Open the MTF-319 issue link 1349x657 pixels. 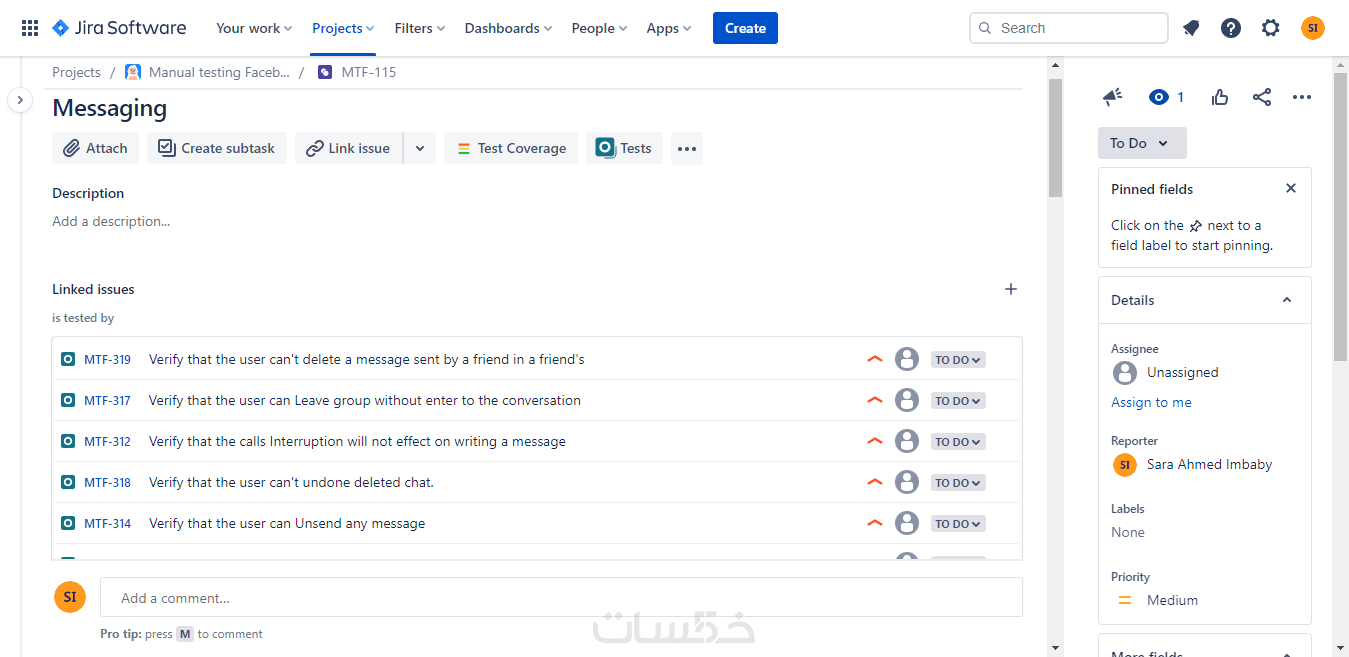pos(107,359)
